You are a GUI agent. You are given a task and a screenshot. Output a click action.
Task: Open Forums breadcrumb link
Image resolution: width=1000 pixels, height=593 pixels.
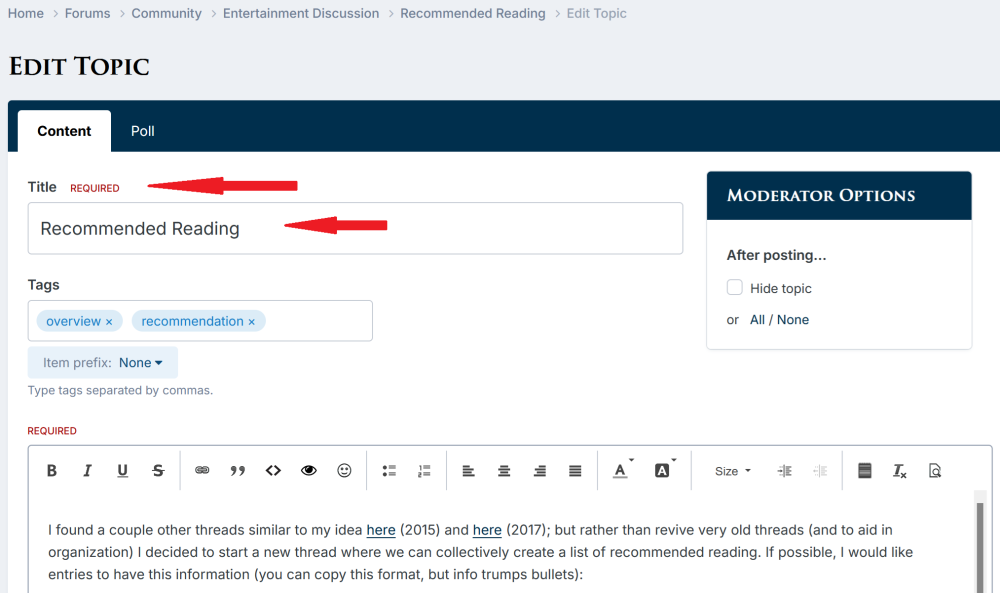(x=87, y=13)
